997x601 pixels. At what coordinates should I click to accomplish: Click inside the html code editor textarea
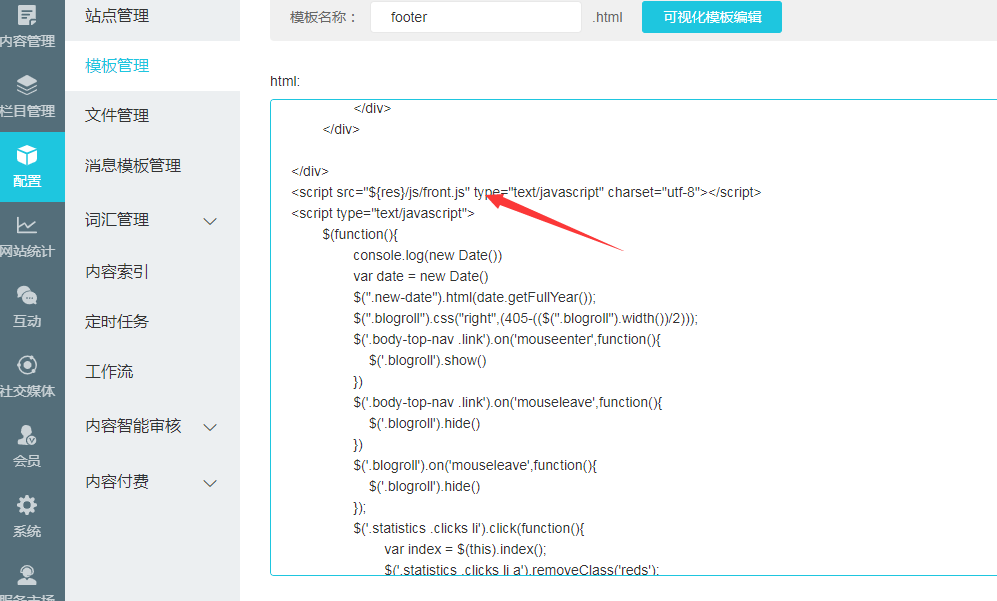[x=633, y=337]
